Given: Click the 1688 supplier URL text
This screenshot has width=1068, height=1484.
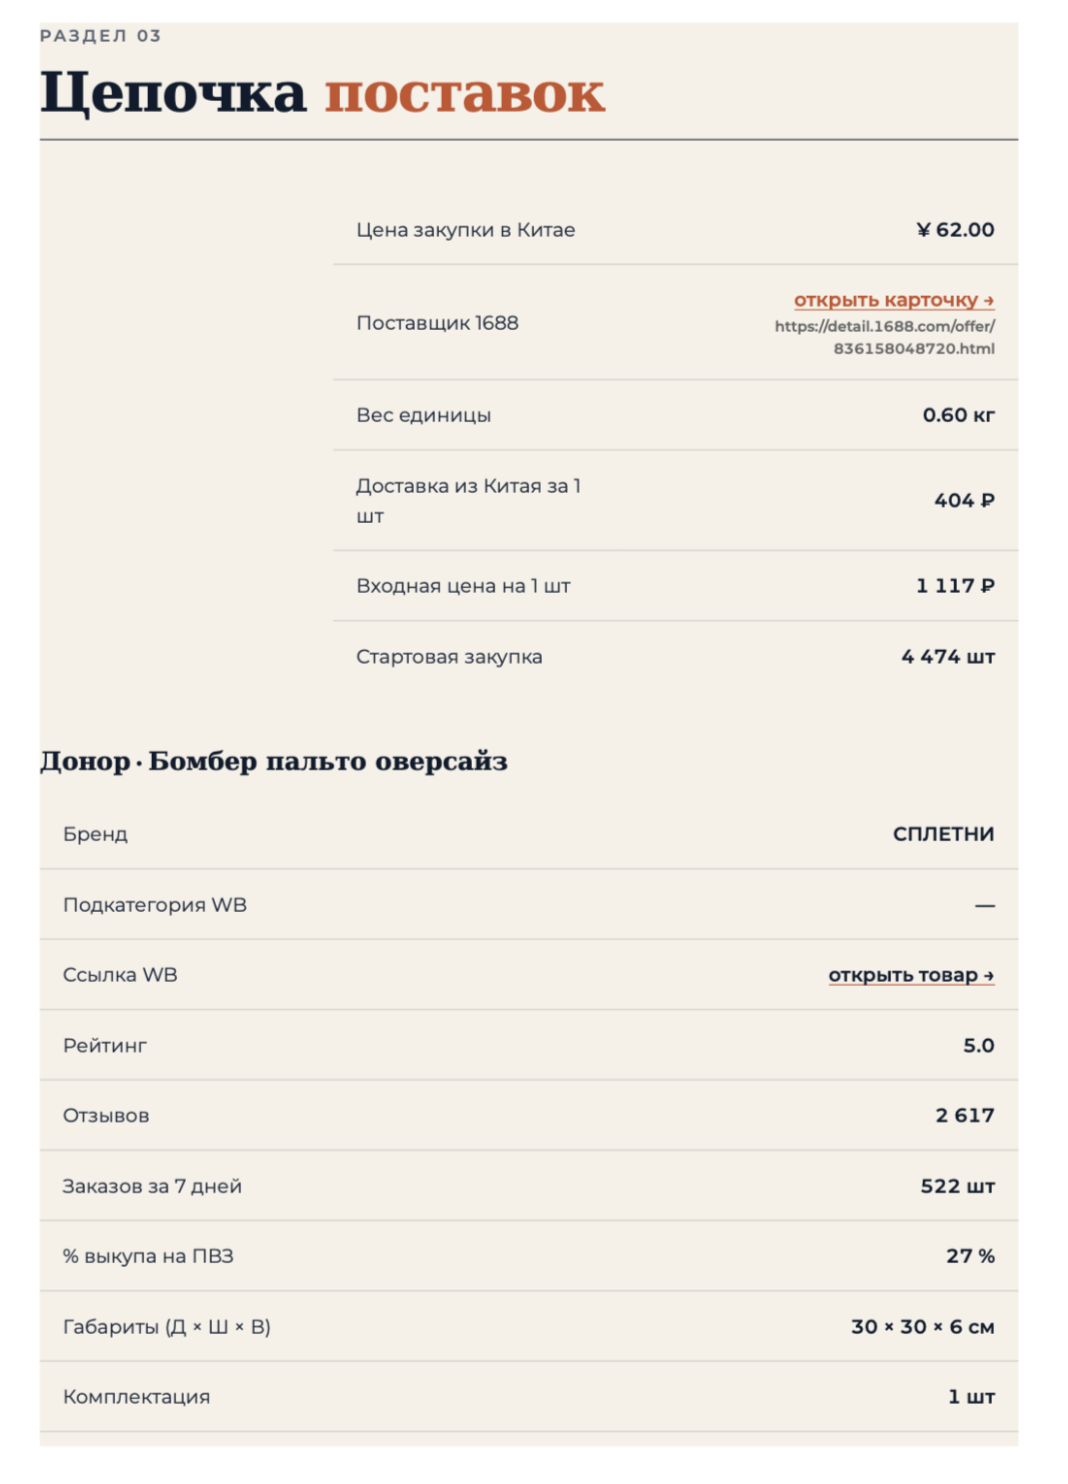Looking at the screenshot, I should coord(885,337).
